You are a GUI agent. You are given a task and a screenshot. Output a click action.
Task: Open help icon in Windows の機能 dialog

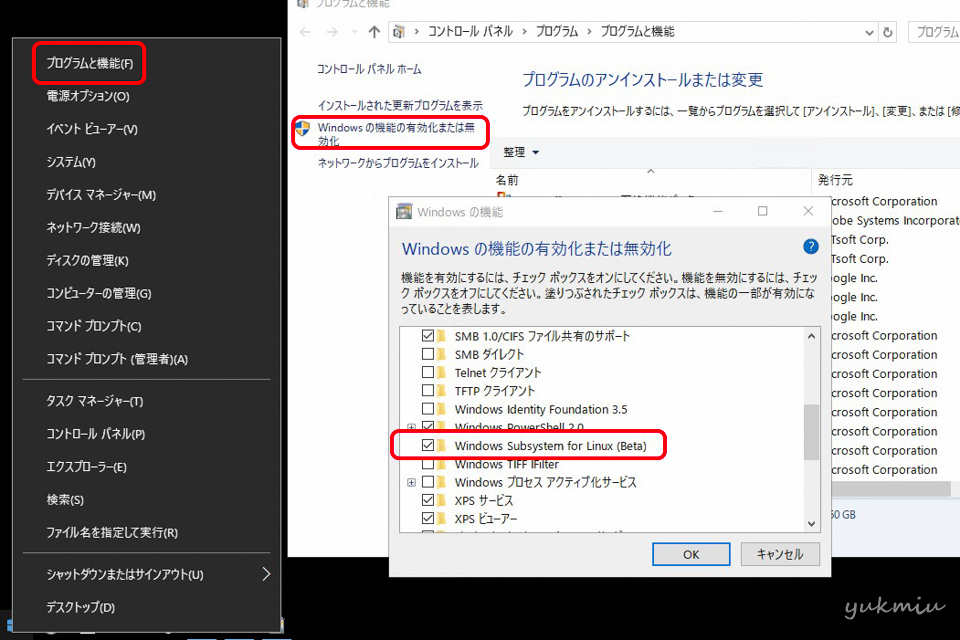(811, 246)
